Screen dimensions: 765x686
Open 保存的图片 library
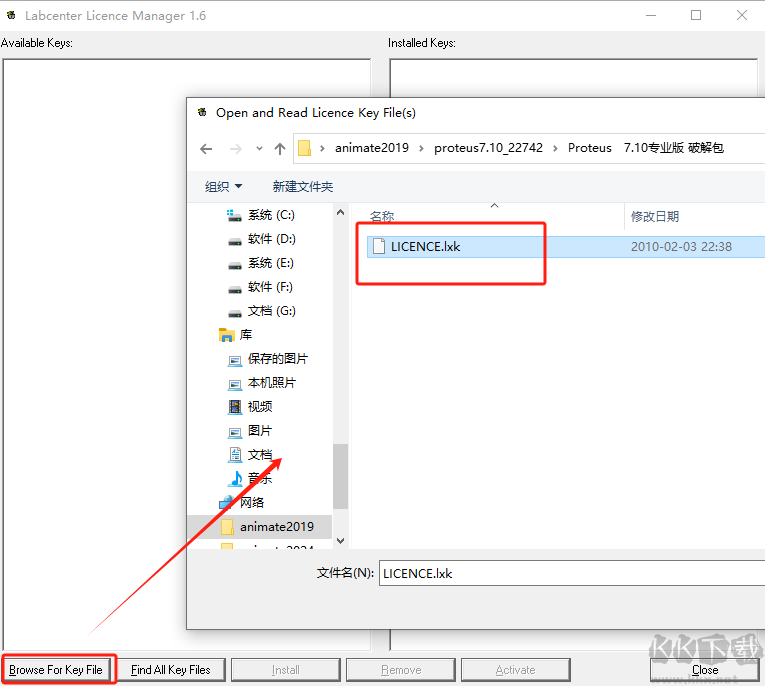tap(267, 359)
